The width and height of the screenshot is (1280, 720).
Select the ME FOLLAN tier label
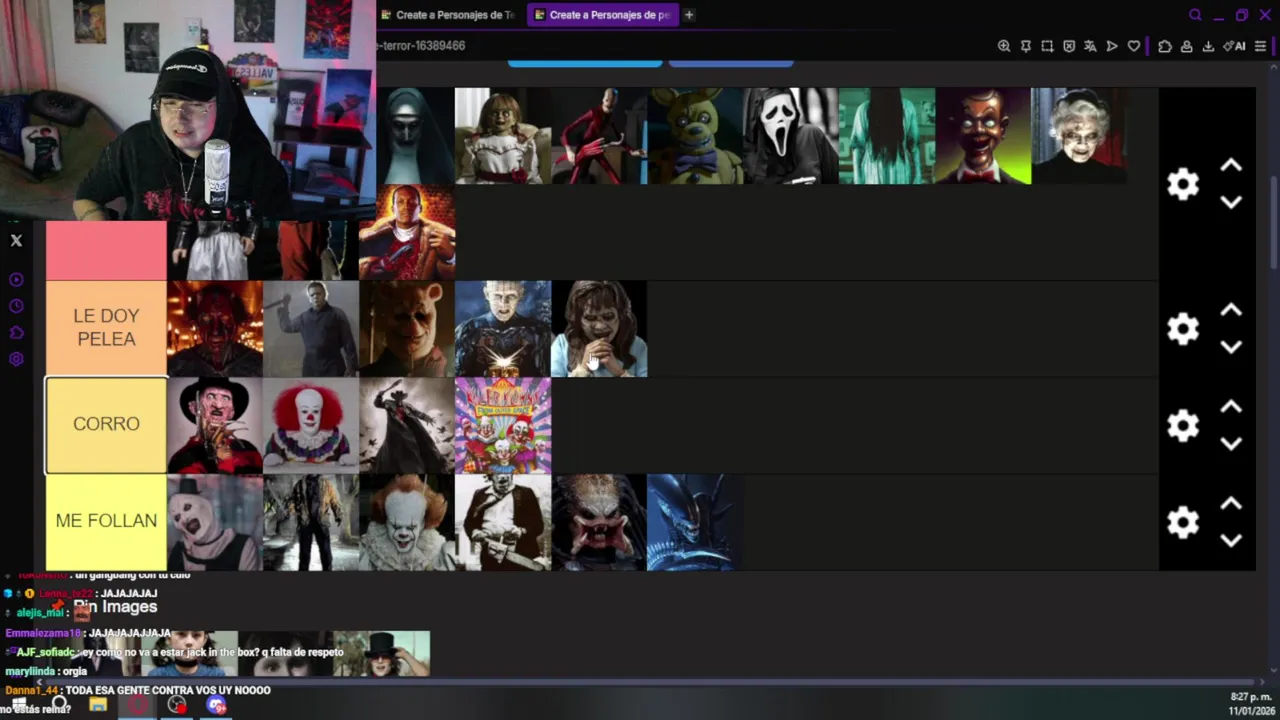point(106,521)
